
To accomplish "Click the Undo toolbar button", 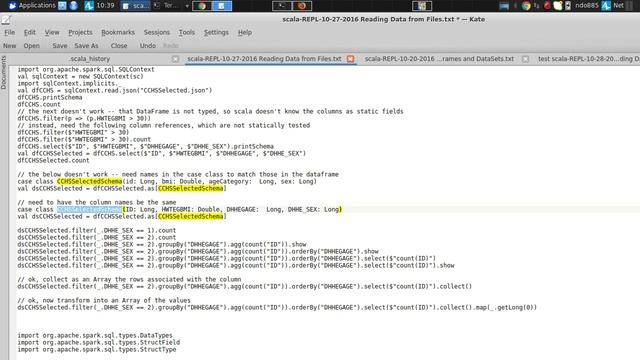I will pyautogui.click(x=147, y=46).
